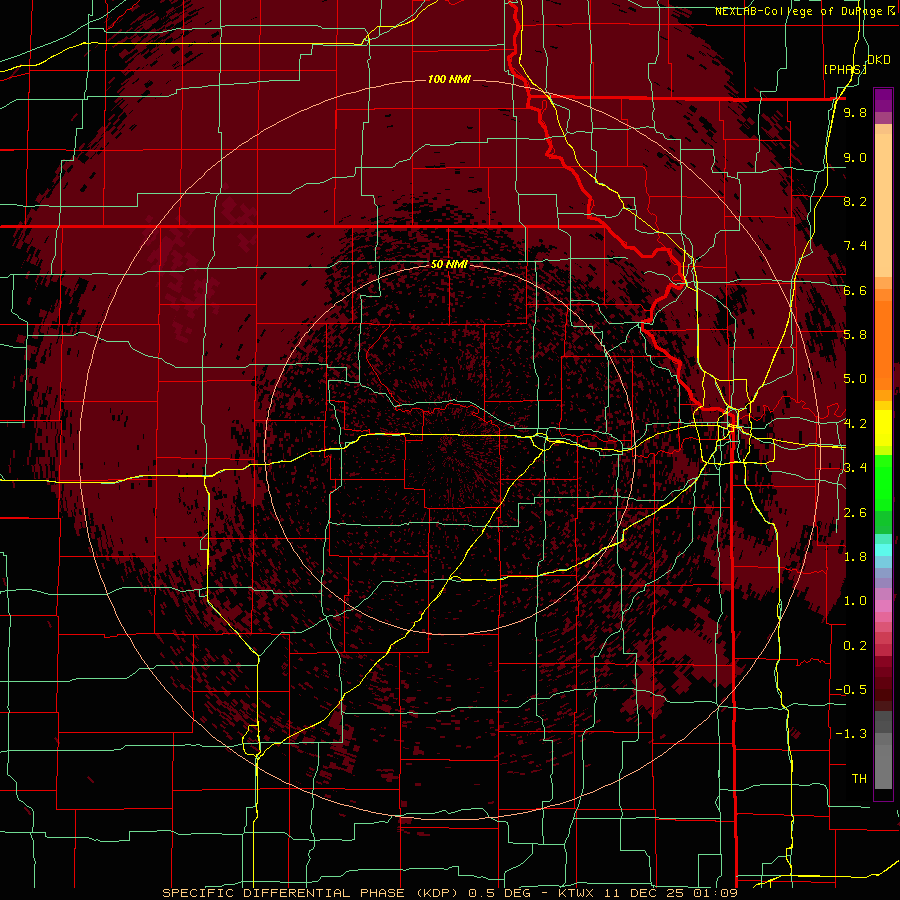Image resolution: width=900 pixels, height=900 pixels.
Task: Click the 2.6 value on the color scale
Action: [x=855, y=513]
